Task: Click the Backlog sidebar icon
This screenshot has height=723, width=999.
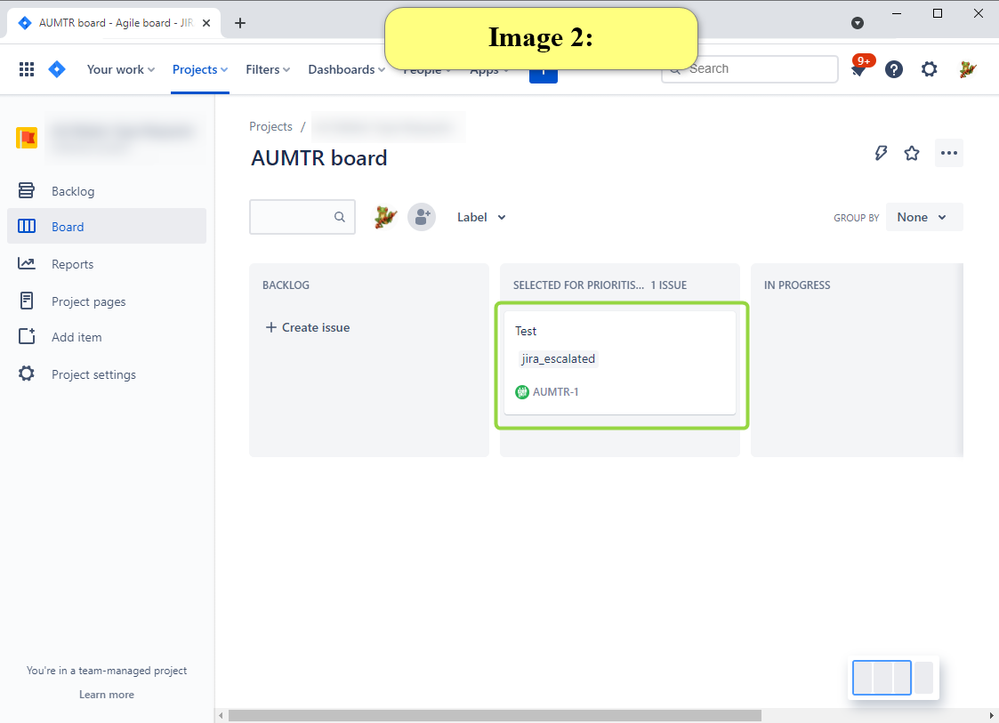Action: click(26, 190)
